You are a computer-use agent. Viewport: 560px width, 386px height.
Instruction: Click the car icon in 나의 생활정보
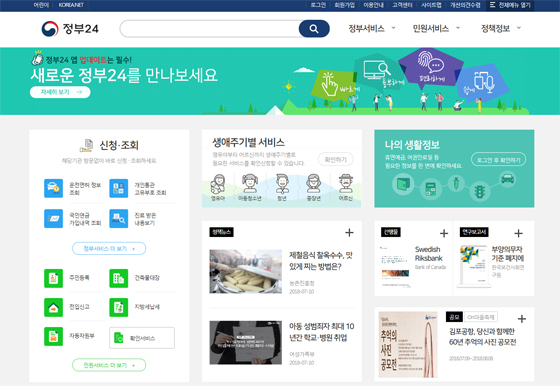coord(507,179)
